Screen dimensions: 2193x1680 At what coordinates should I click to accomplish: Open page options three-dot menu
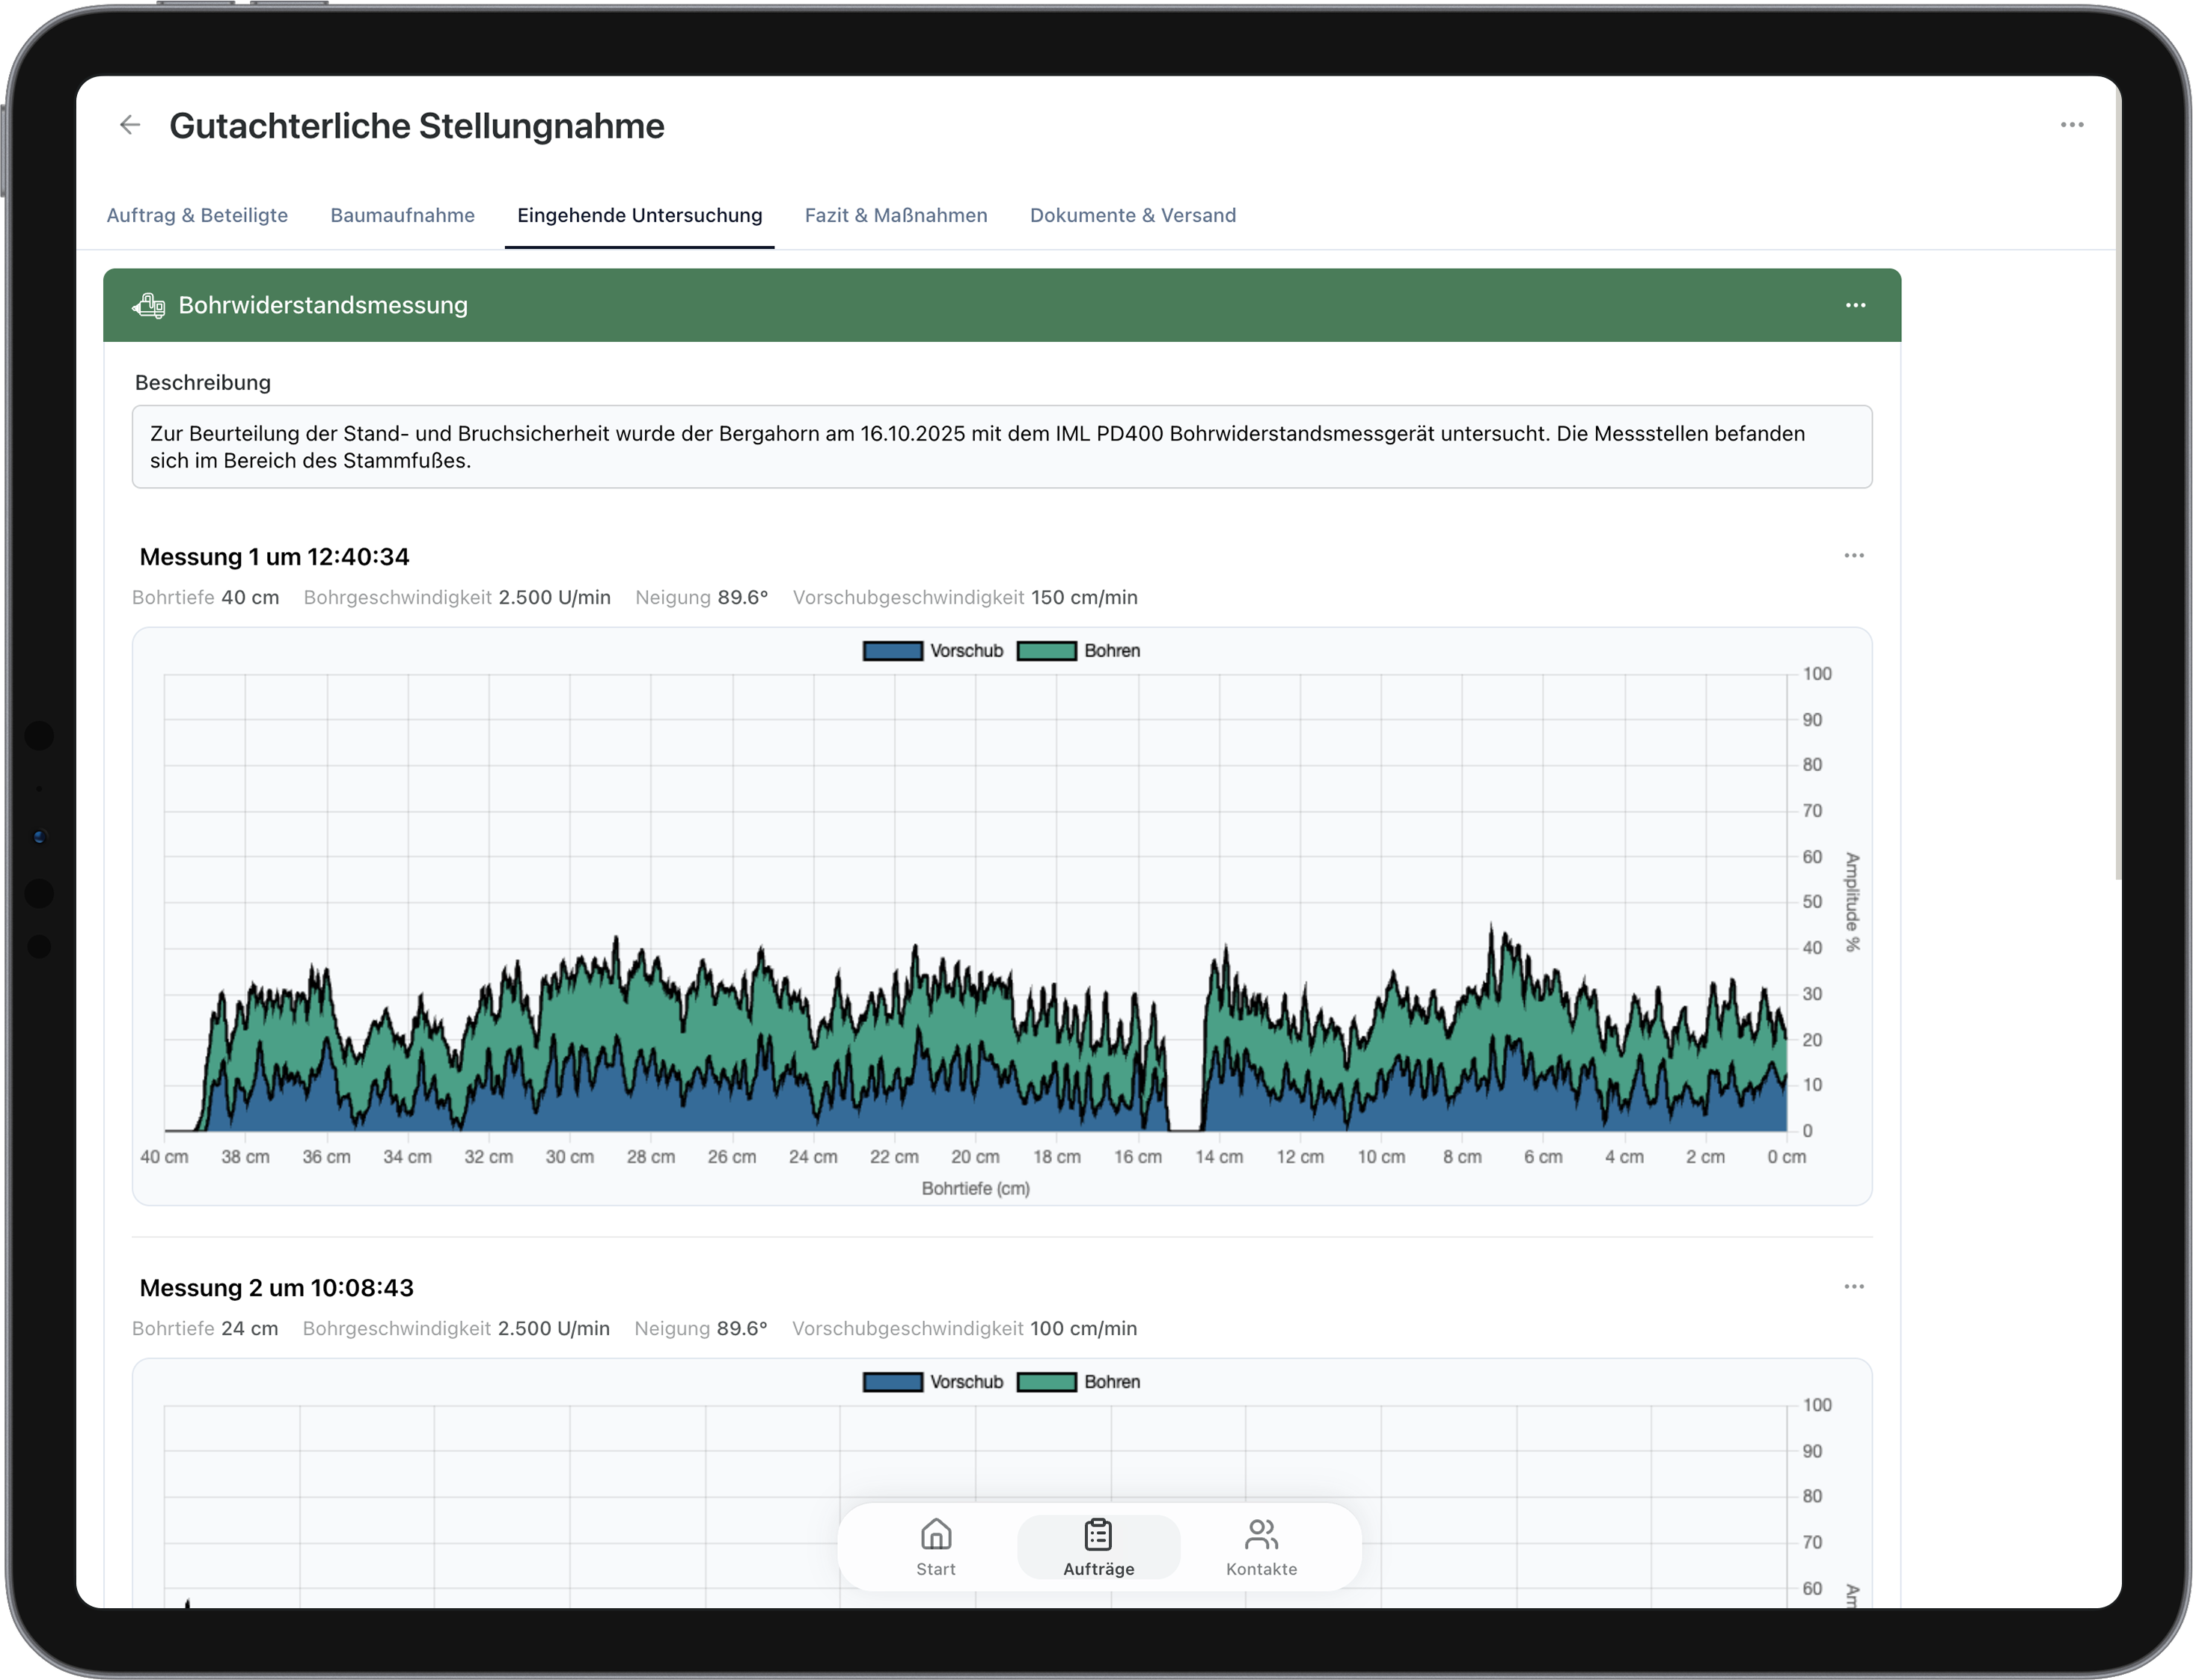(x=2072, y=125)
